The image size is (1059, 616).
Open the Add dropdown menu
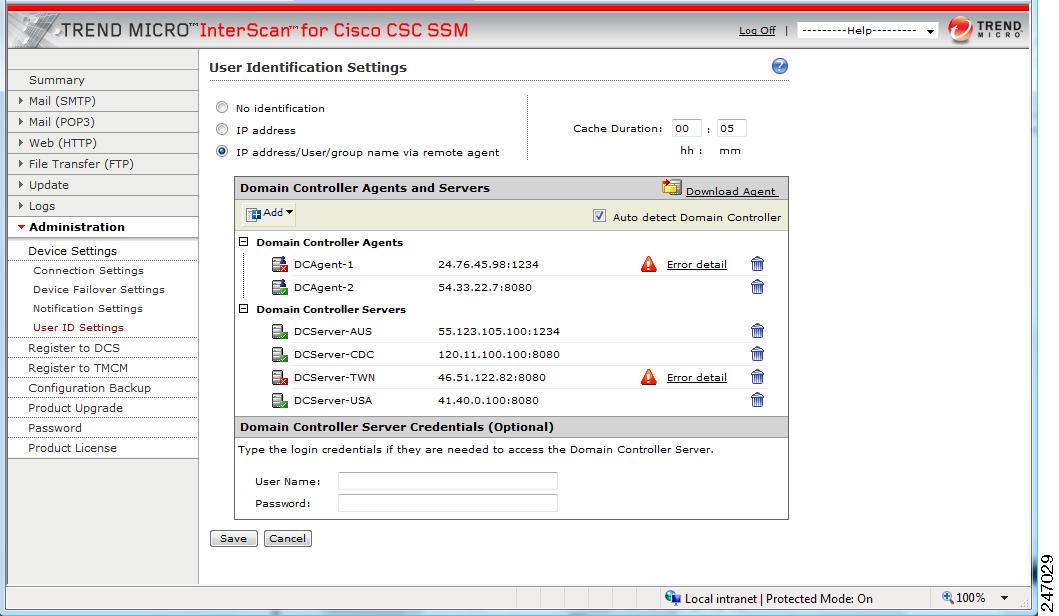pyautogui.click(x=269, y=213)
